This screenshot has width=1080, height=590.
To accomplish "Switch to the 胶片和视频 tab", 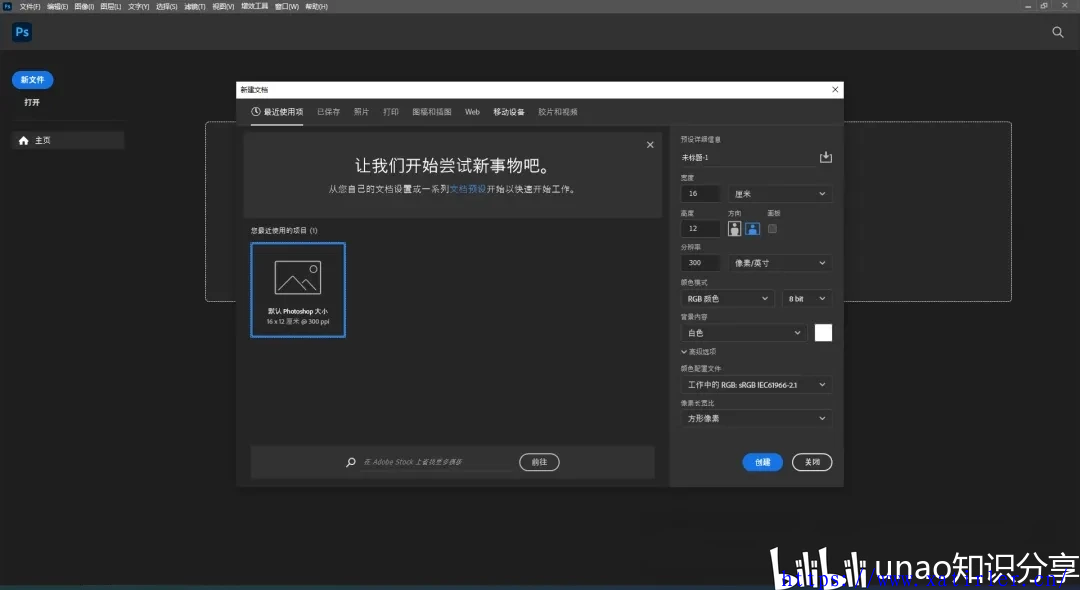I will 558,112.
